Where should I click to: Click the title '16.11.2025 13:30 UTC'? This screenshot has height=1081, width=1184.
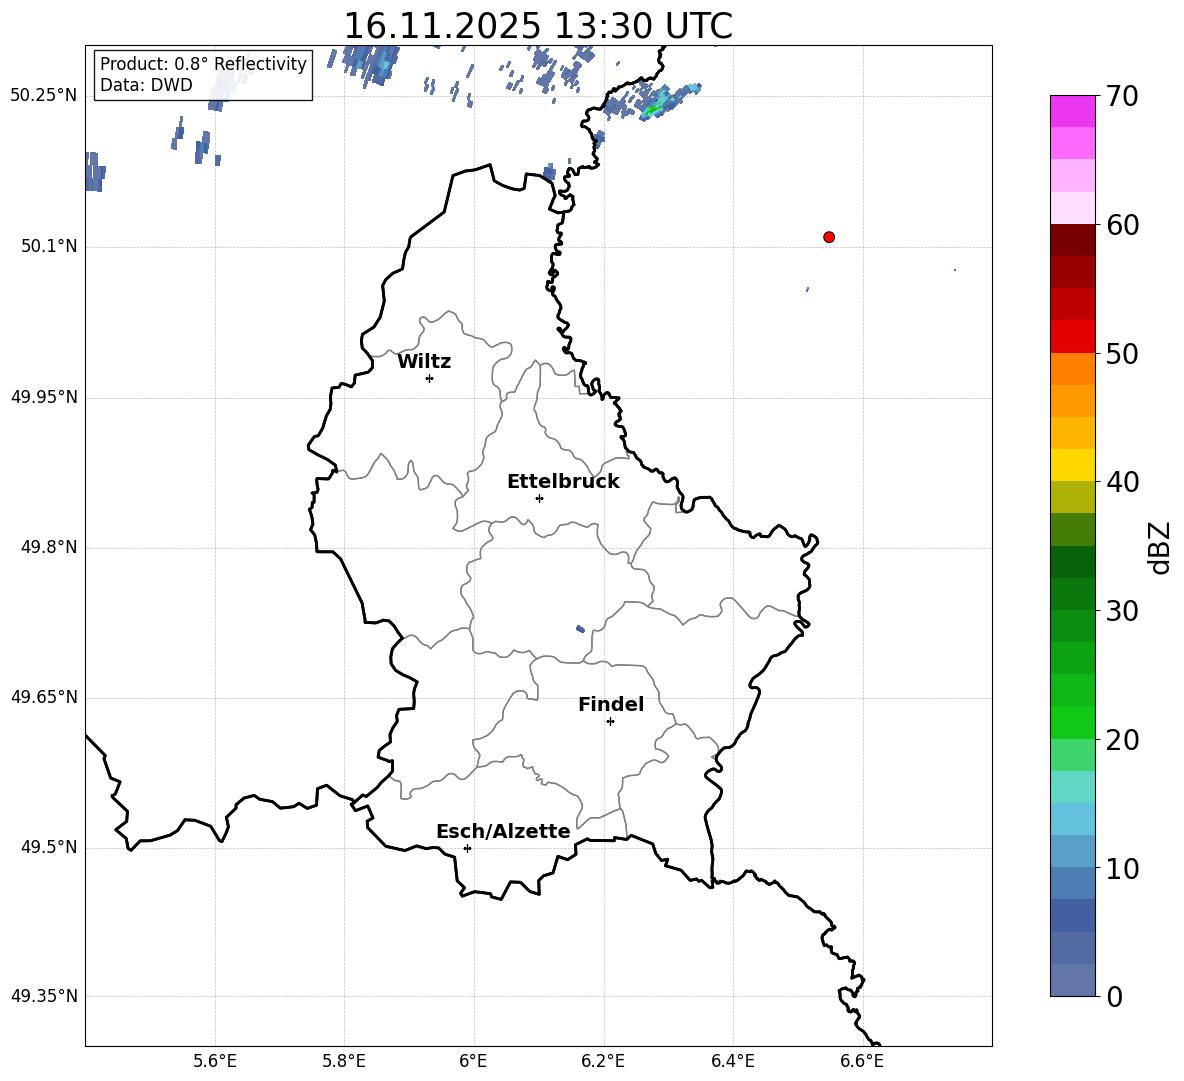538,26
